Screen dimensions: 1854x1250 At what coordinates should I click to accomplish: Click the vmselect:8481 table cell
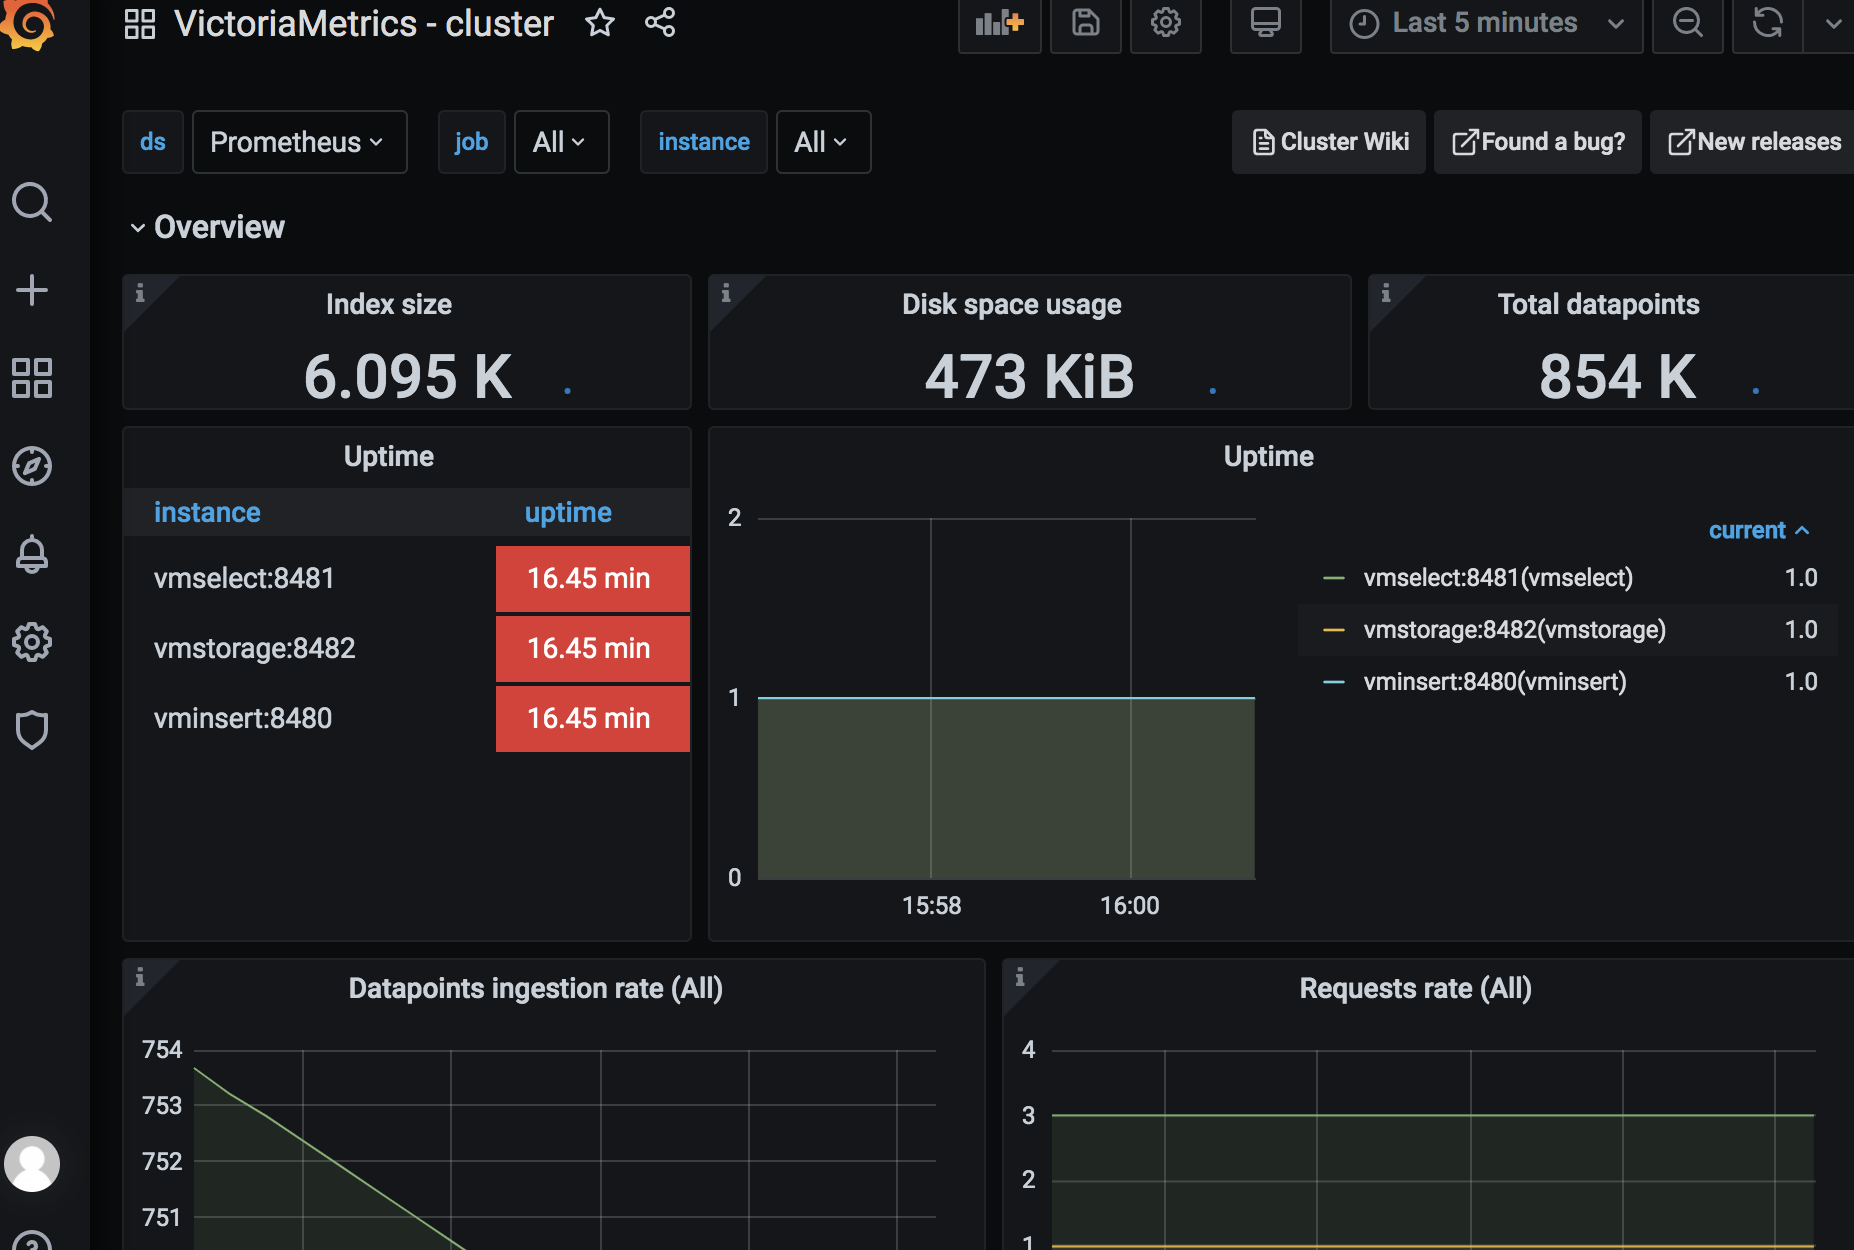tap(244, 578)
